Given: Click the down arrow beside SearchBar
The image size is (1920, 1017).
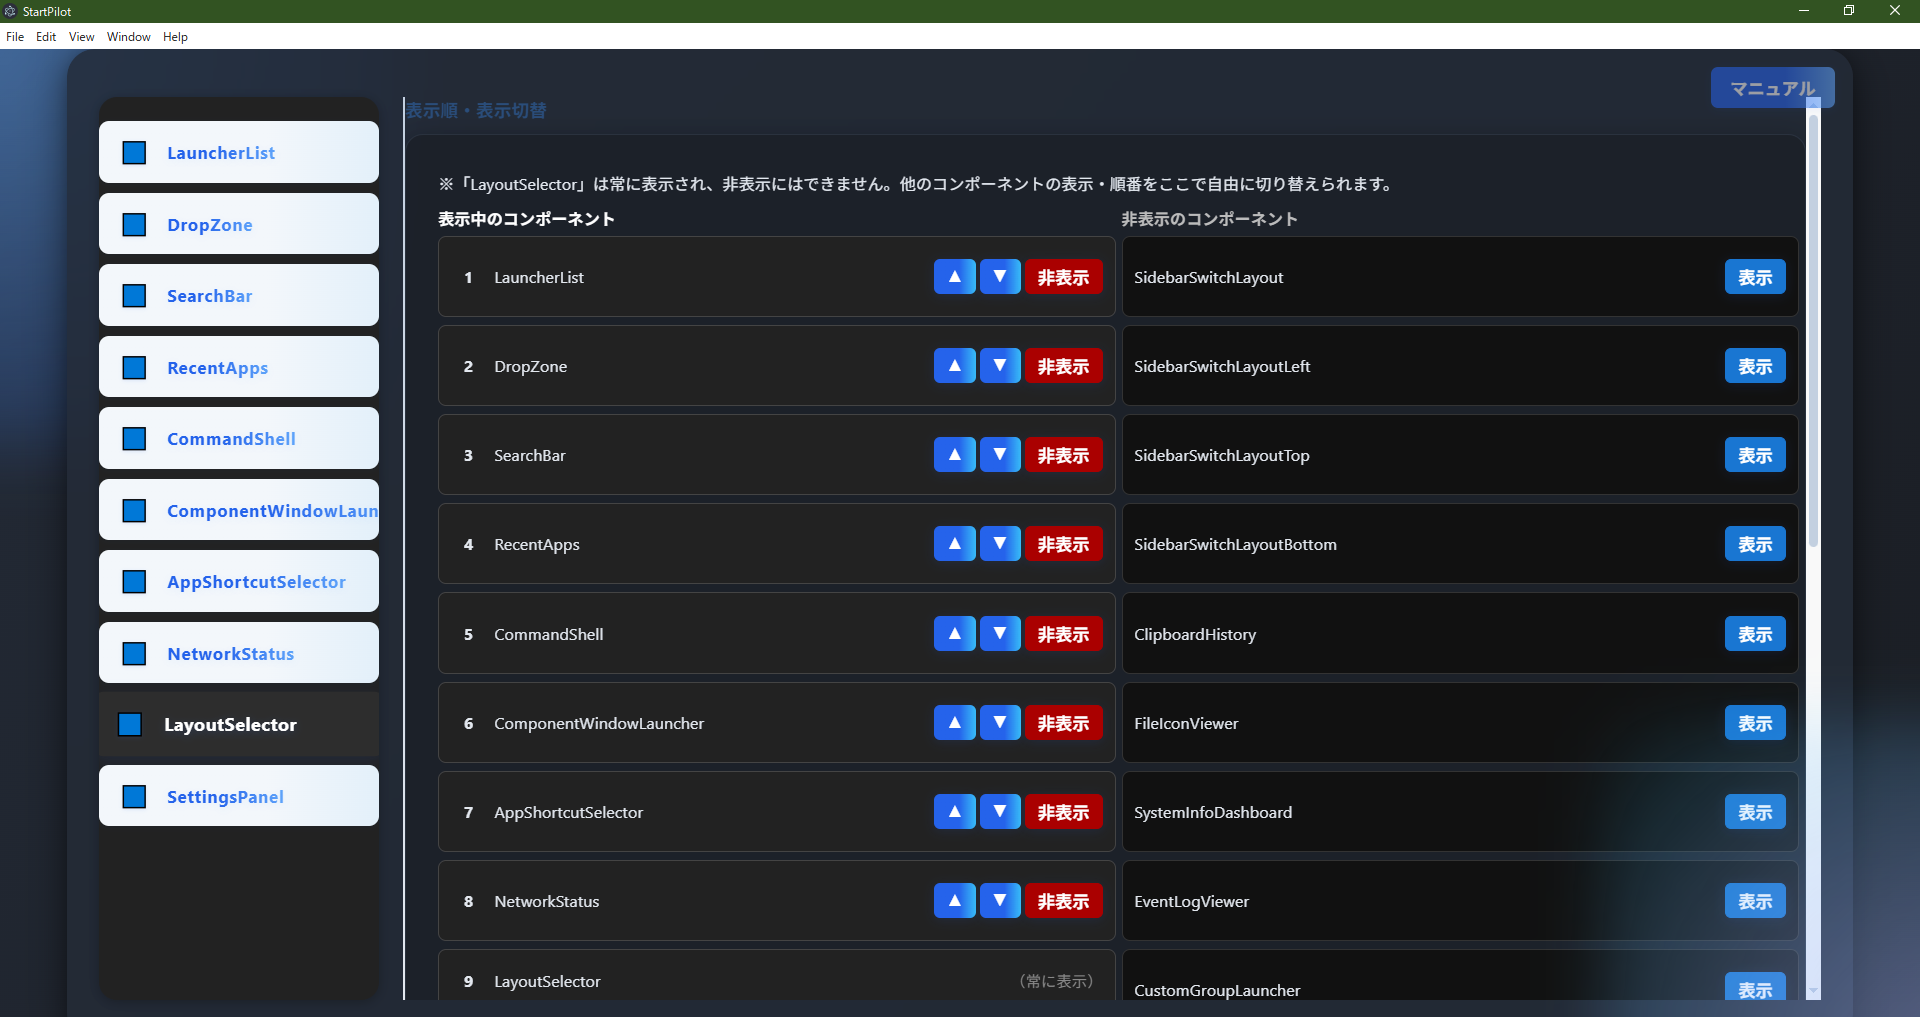Looking at the screenshot, I should [999, 455].
